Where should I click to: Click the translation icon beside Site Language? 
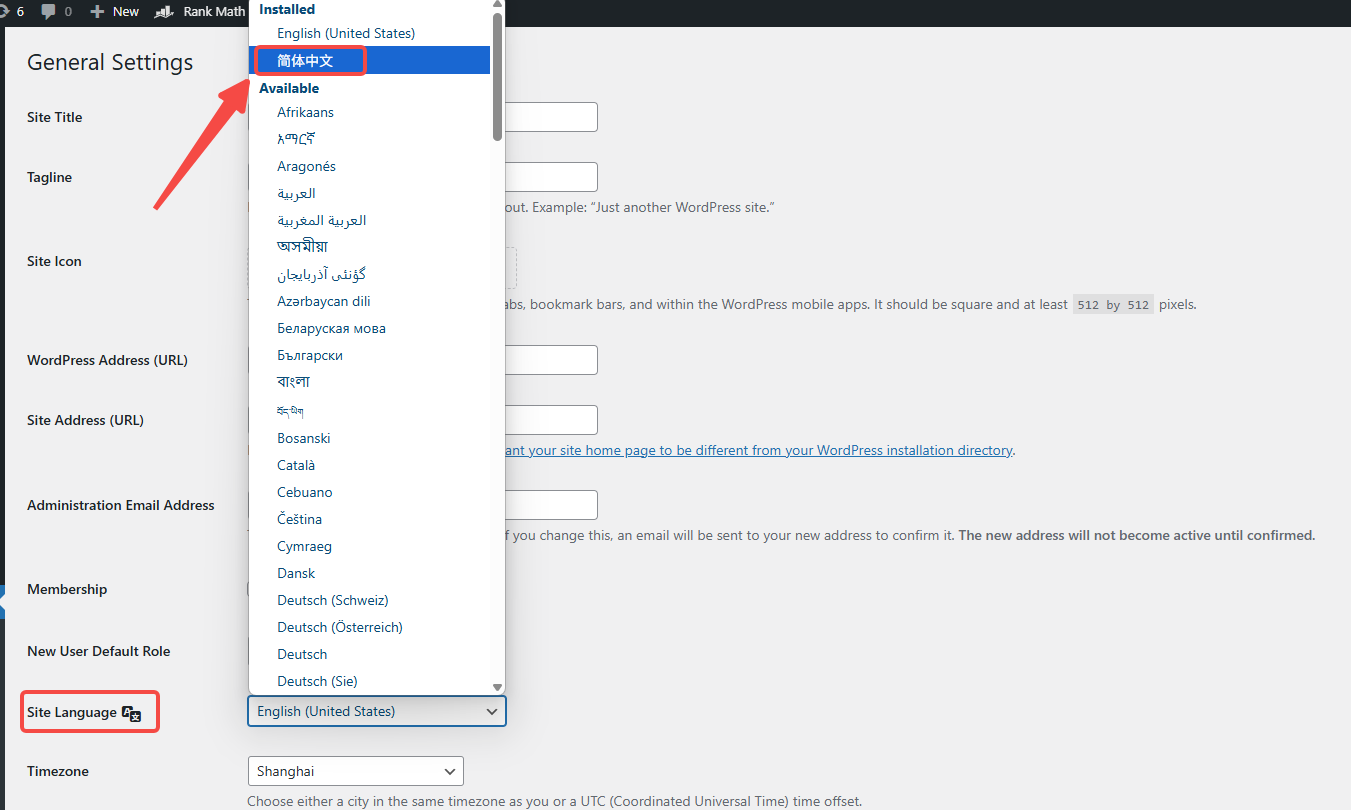coord(132,713)
